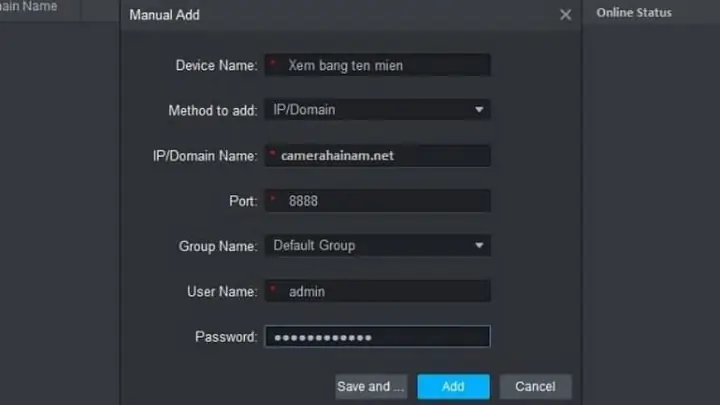Click the Add button
The image size is (720, 405).
(x=453, y=386)
